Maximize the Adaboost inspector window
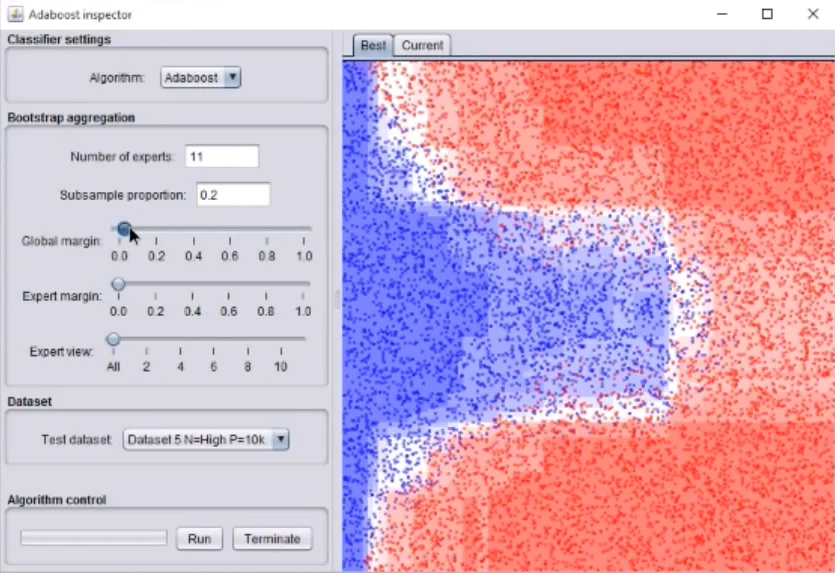The width and height of the screenshot is (835, 573). tap(767, 14)
